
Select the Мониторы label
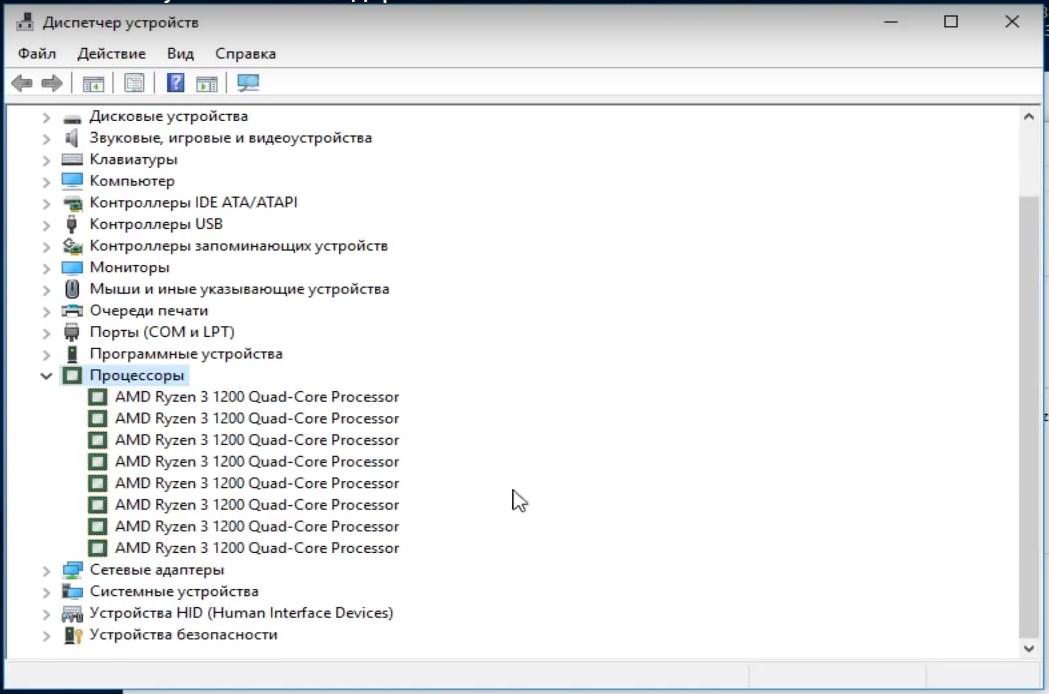pos(129,268)
